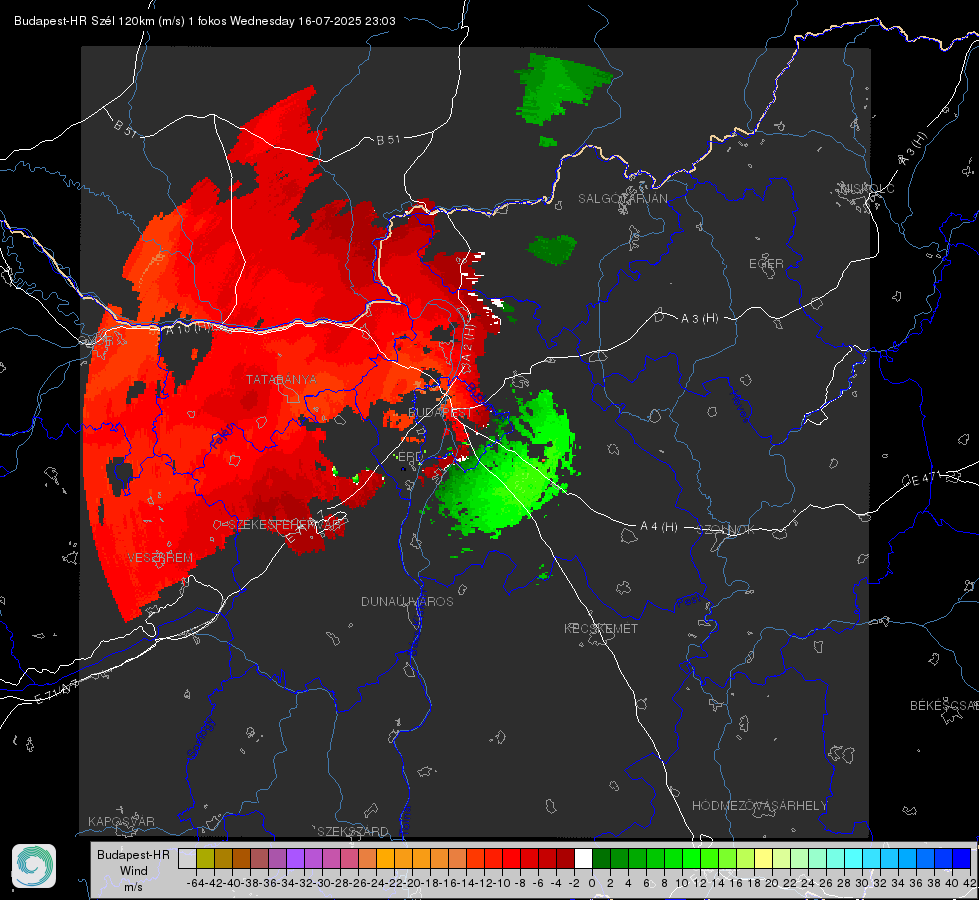
Task: Click the dark blue swatch between 40 and 42
Action: [962, 858]
